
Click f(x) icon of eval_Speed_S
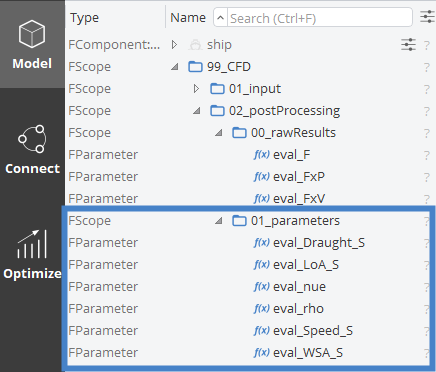tap(262, 331)
